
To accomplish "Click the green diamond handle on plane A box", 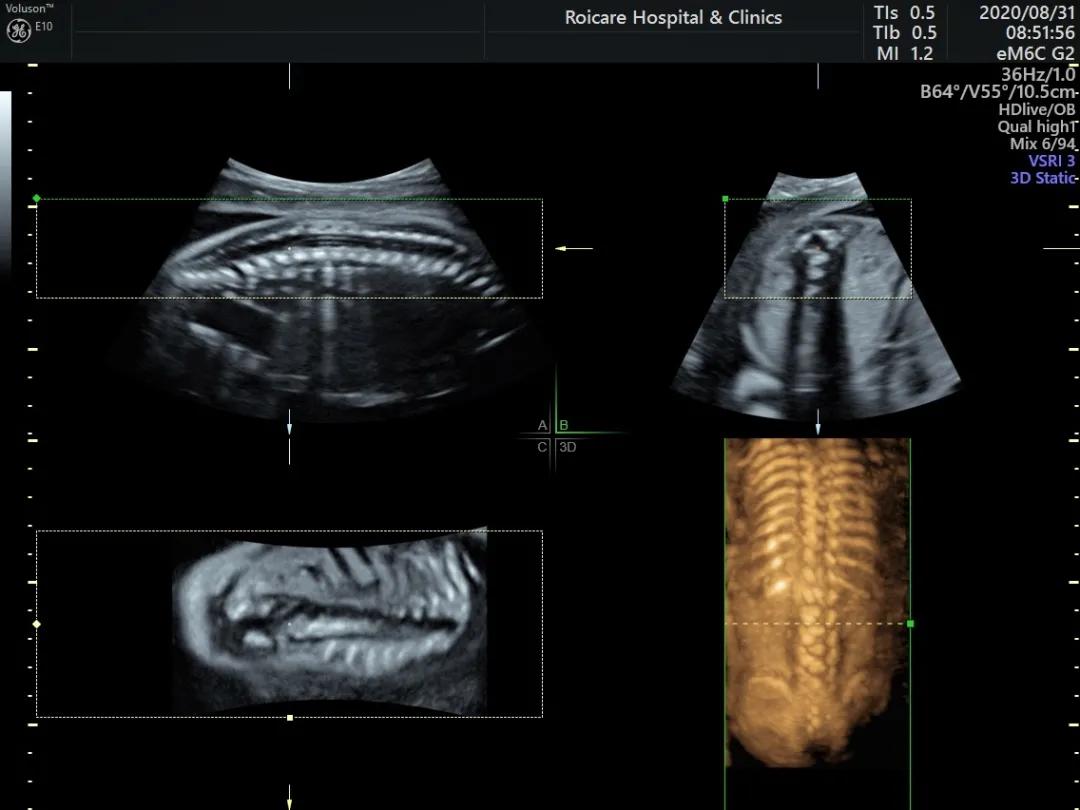I will [x=37, y=199].
